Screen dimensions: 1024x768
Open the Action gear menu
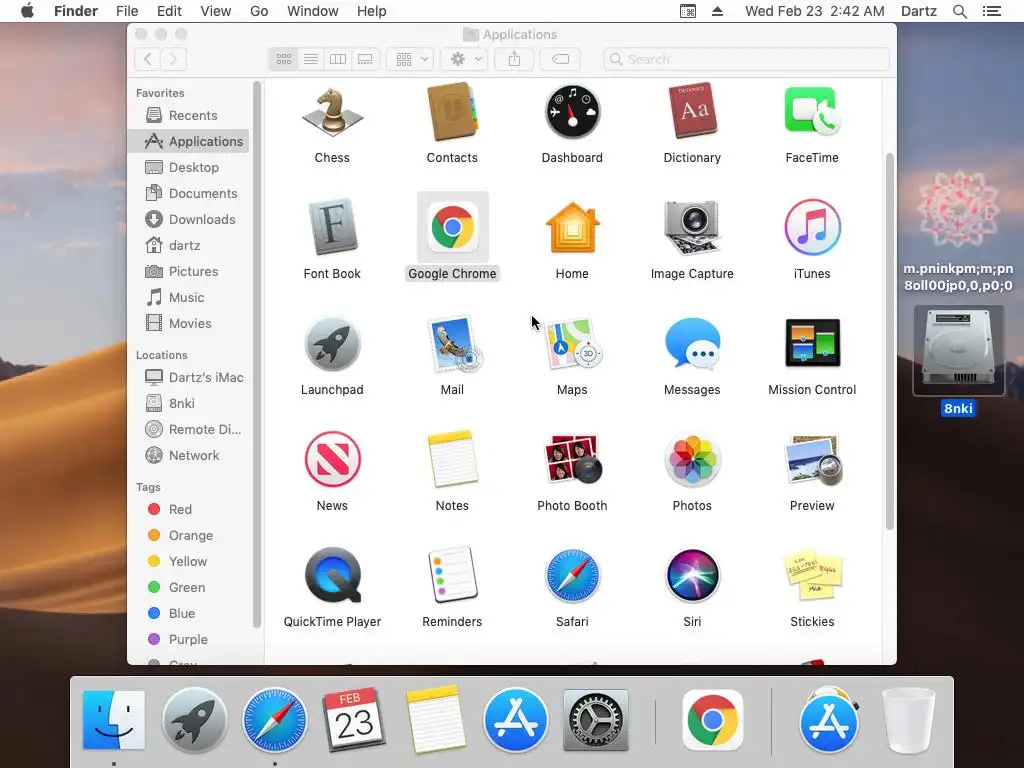click(x=464, y=59)
